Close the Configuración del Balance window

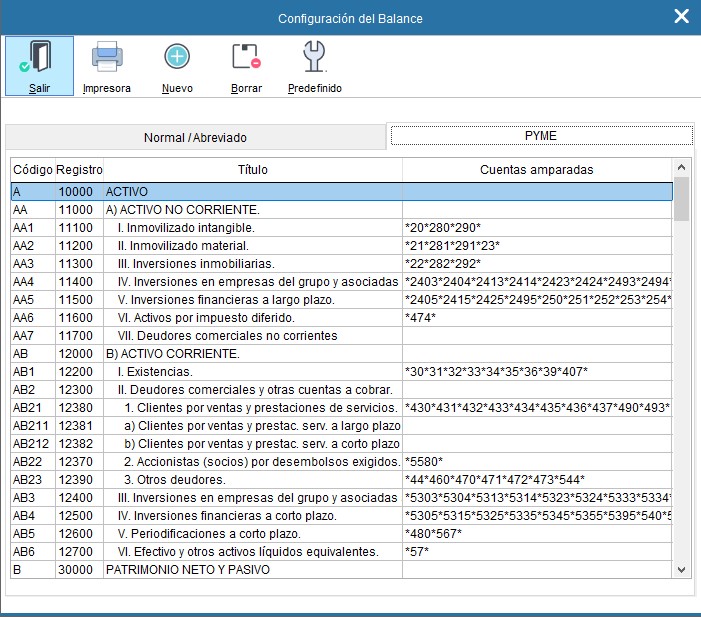click(681, 17)
